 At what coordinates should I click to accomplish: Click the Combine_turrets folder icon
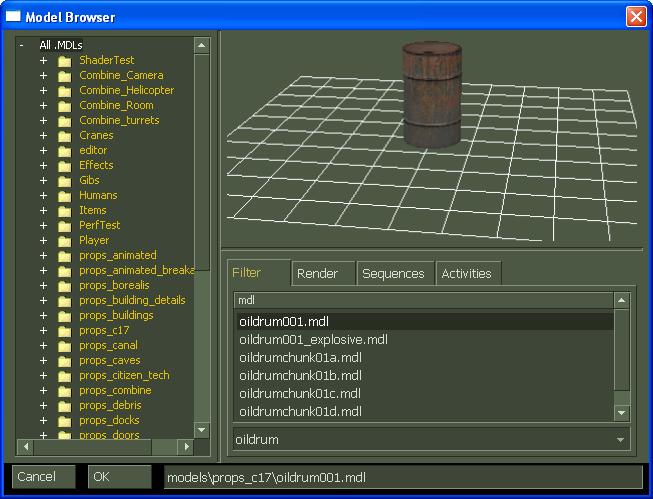coord(65,121)
